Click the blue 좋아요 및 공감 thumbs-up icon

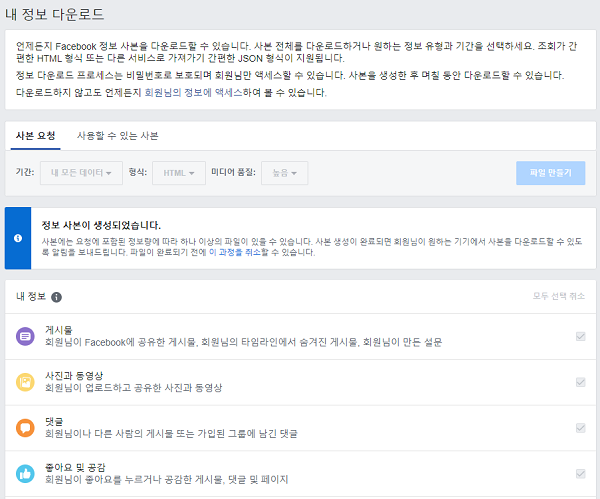pyautogui.click(x=25, y=473)
